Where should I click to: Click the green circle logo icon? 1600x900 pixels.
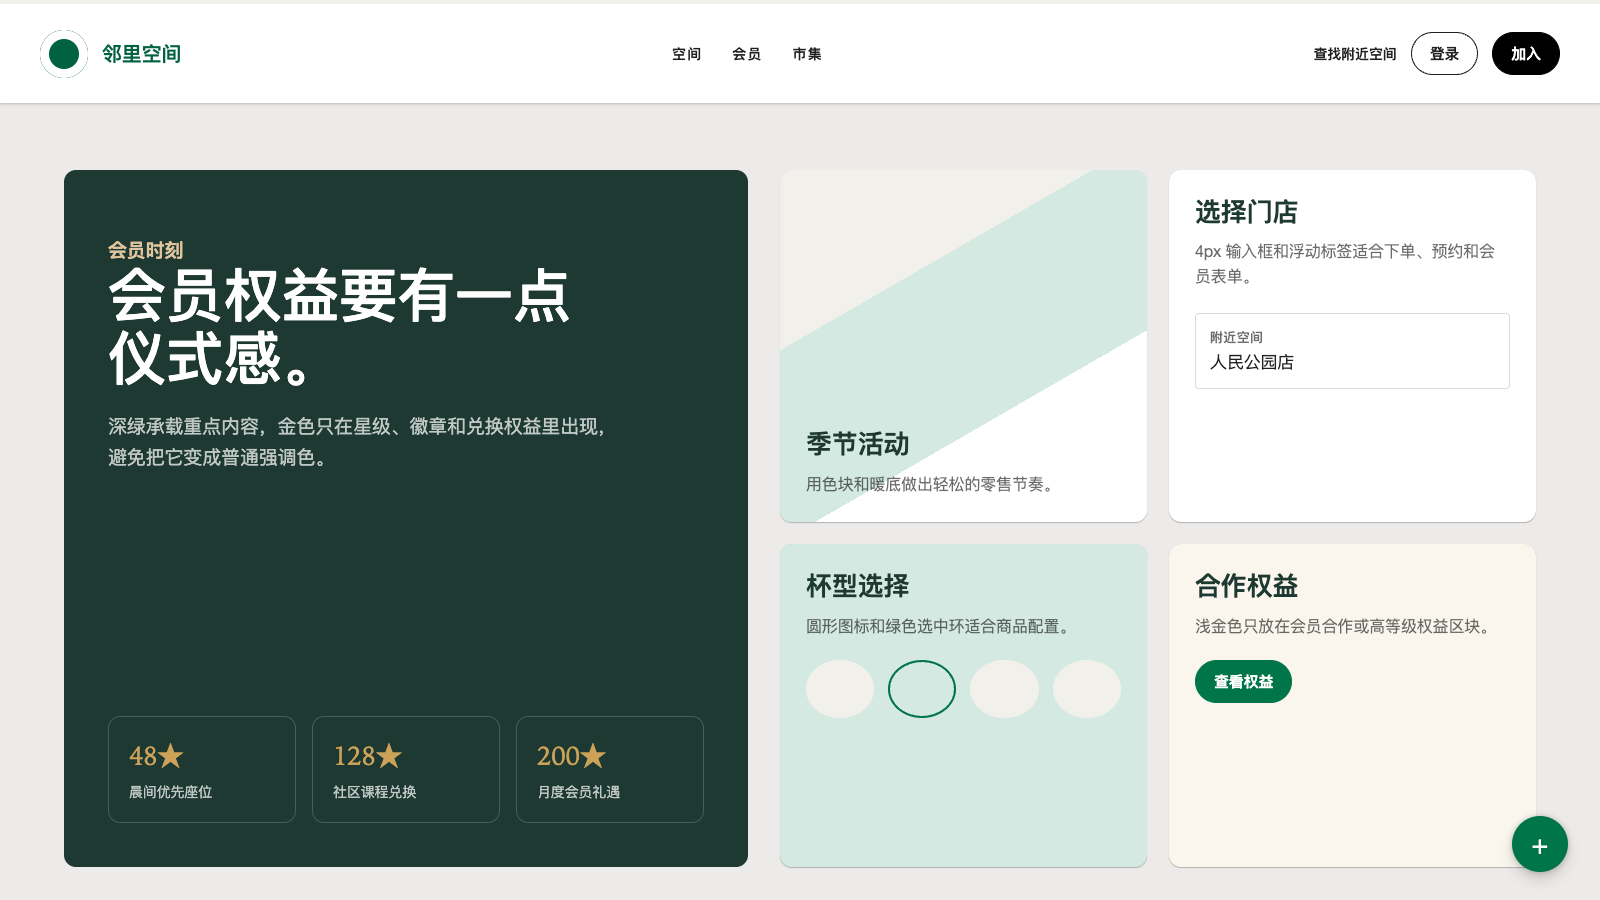[64, 54]
